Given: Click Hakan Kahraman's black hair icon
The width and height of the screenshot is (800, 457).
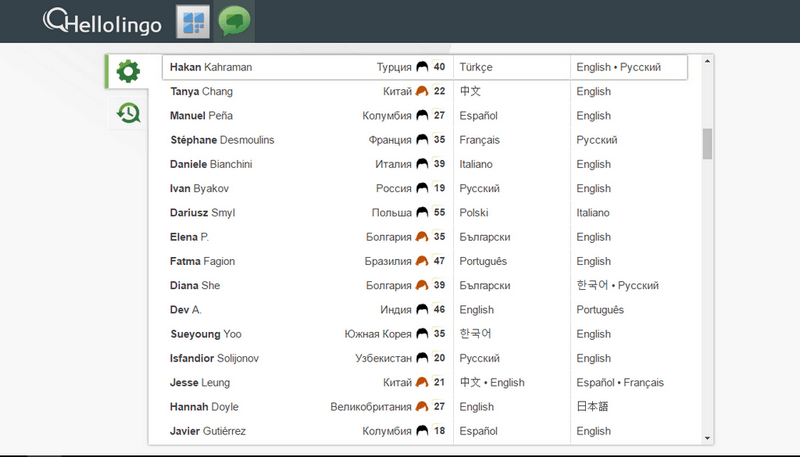Looking at the screenshot, I should (422, 67).
